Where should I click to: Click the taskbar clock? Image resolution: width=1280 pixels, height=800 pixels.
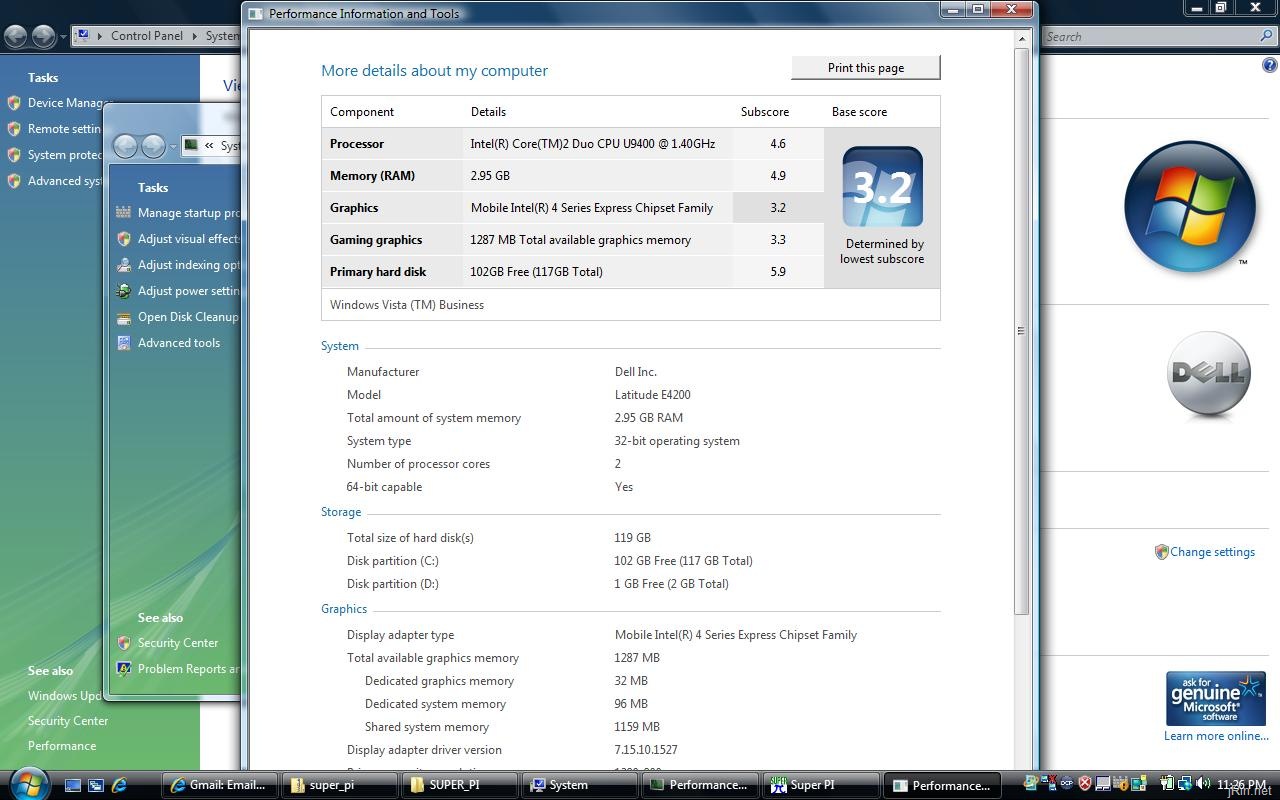pyautogui.click(x=1243, y=785)
